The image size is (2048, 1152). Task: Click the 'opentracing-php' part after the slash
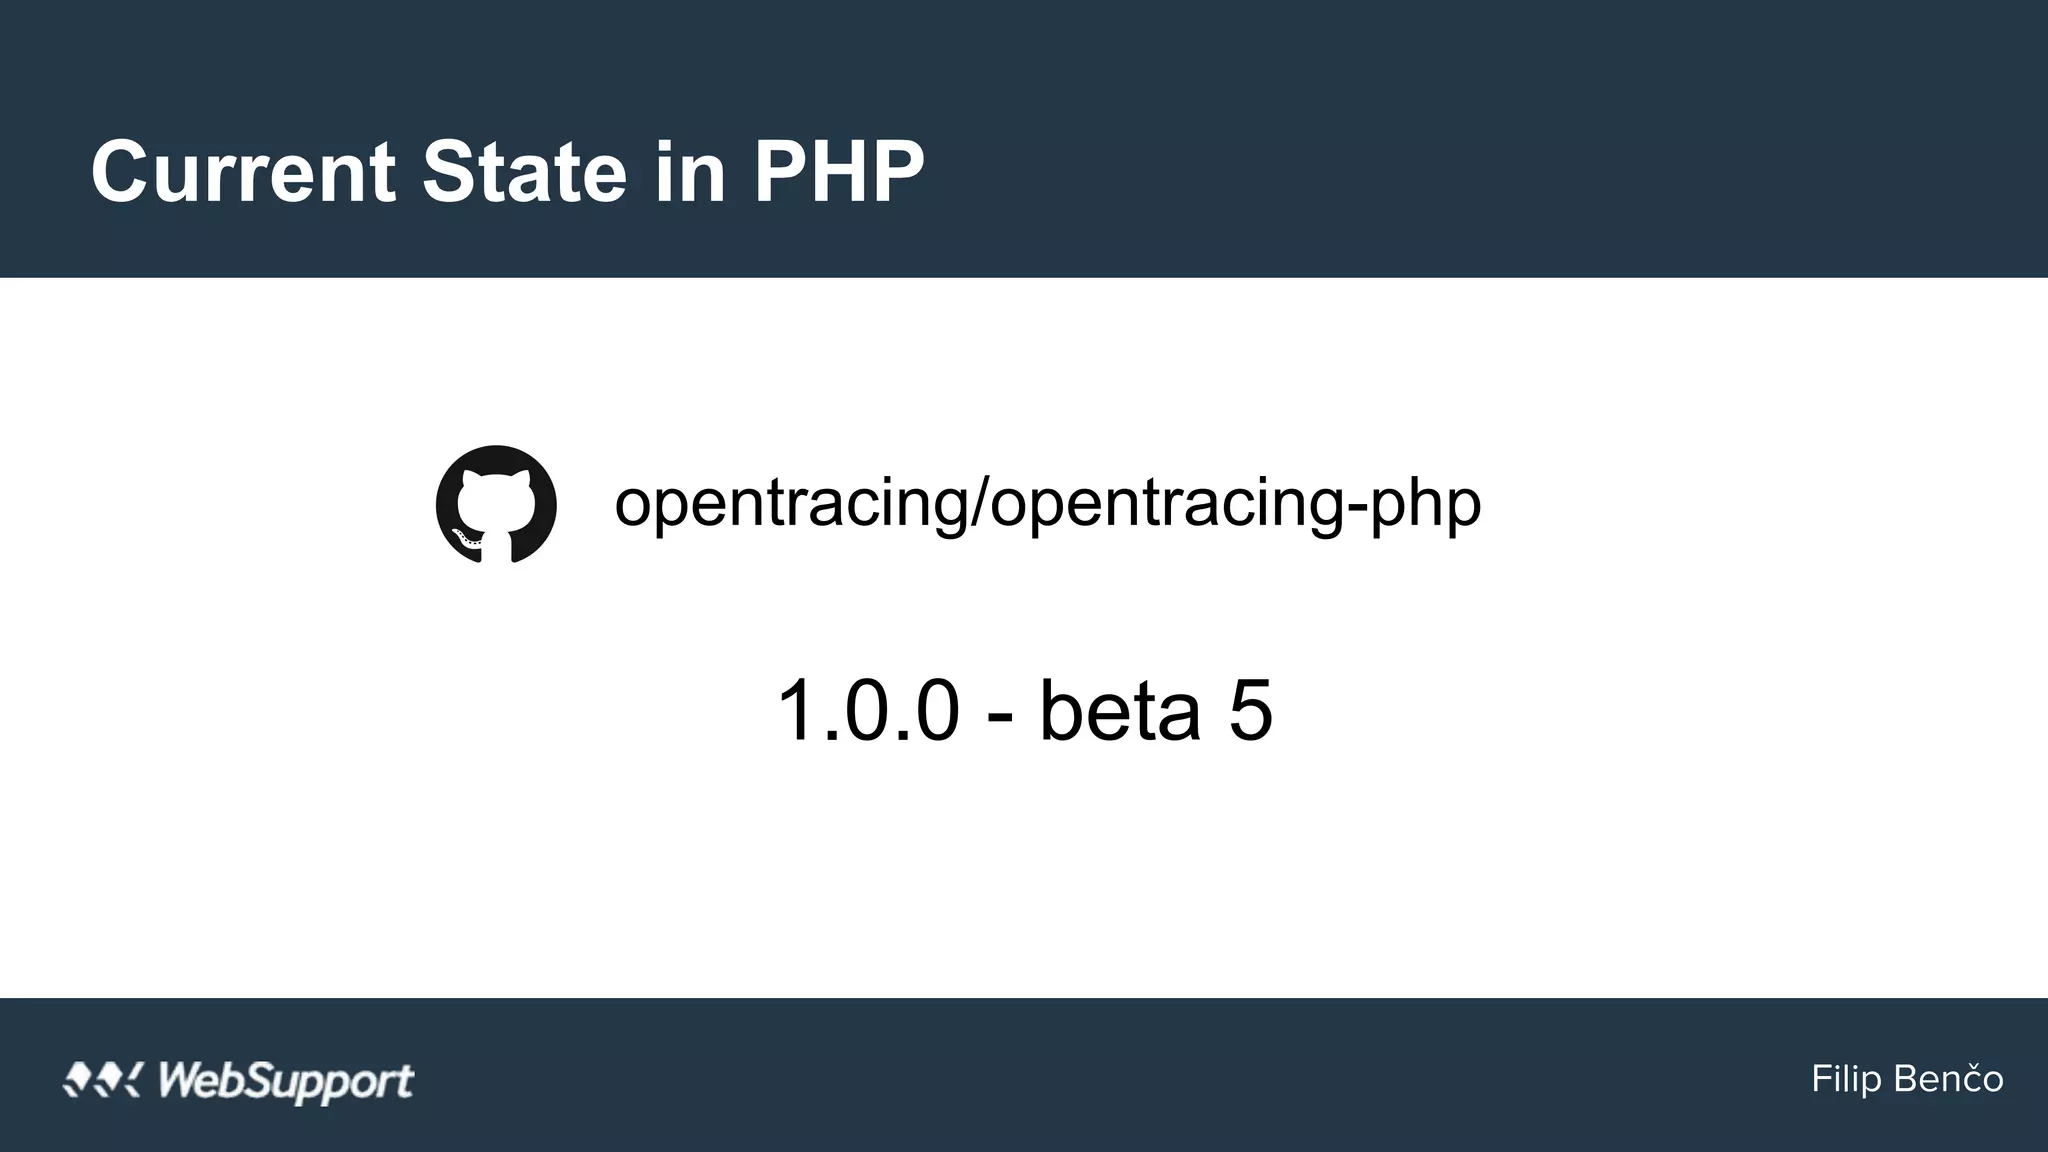[1235, 503]
